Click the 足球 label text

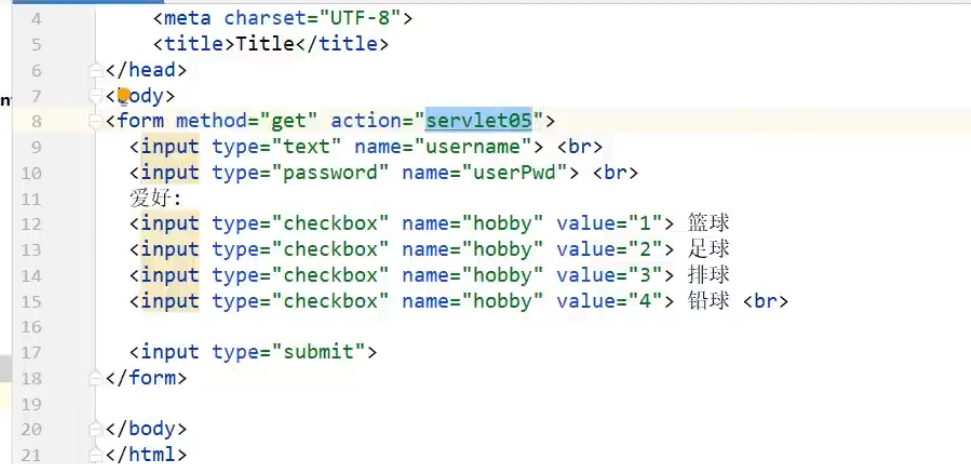(x=708, y=249)
